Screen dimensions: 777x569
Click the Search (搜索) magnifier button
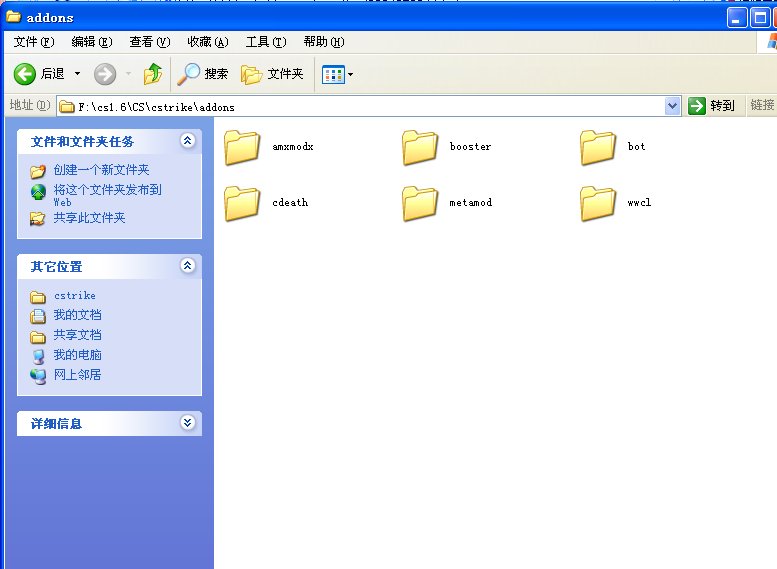click(x=203, y=74)
